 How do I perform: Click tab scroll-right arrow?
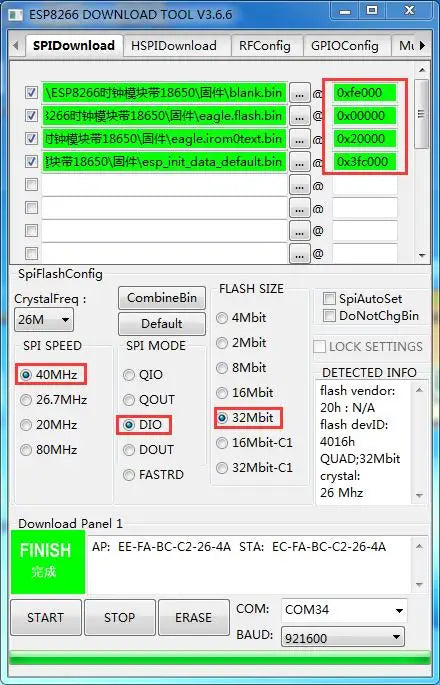422,45
